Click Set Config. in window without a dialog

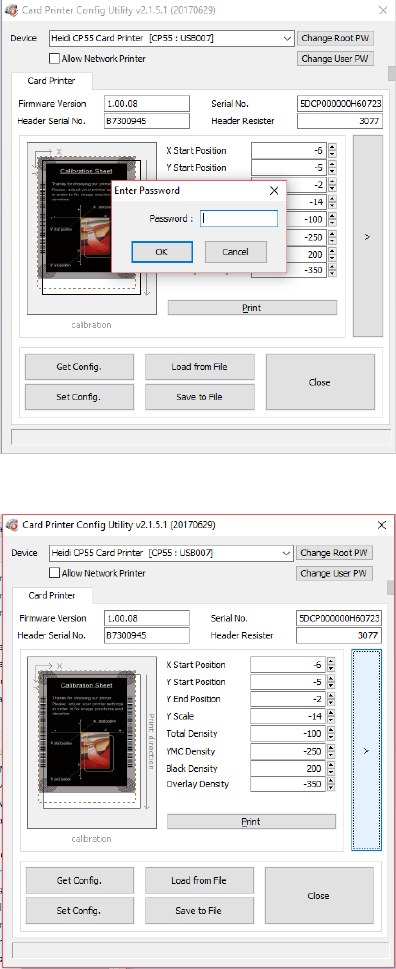click(x=79, y=910)
